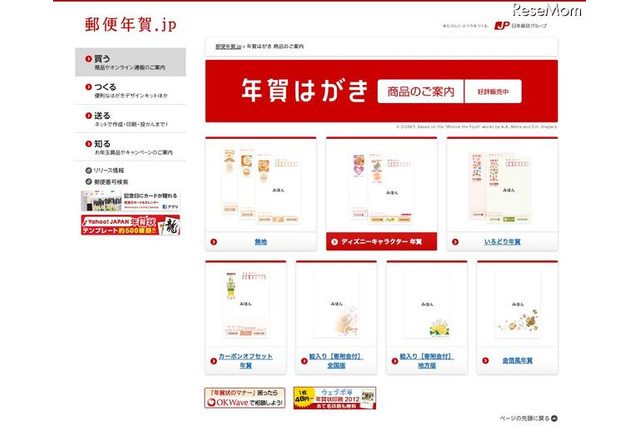Click the 商品のご案内 button in banner

coord(420,91)
